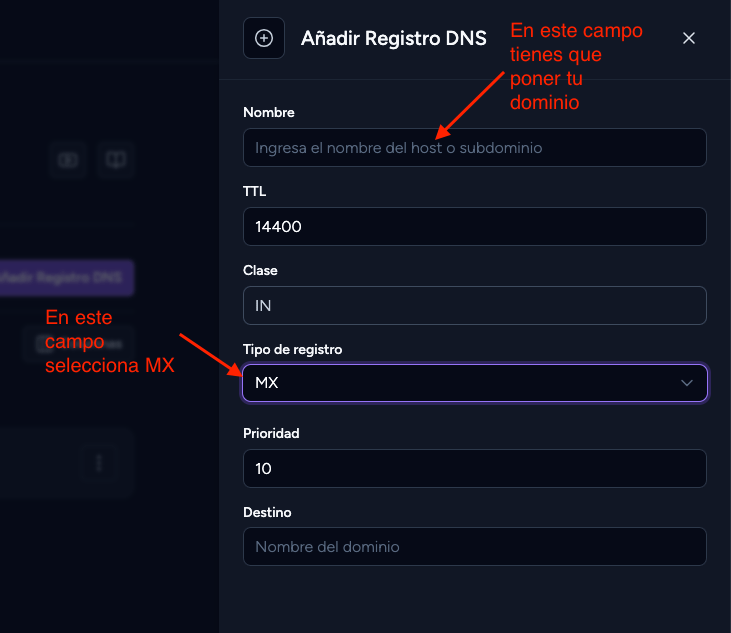This screenshot has width=731, height=633.
Task: Click the circled plus icon in the panel header
Action: click(x=264, y=38)
